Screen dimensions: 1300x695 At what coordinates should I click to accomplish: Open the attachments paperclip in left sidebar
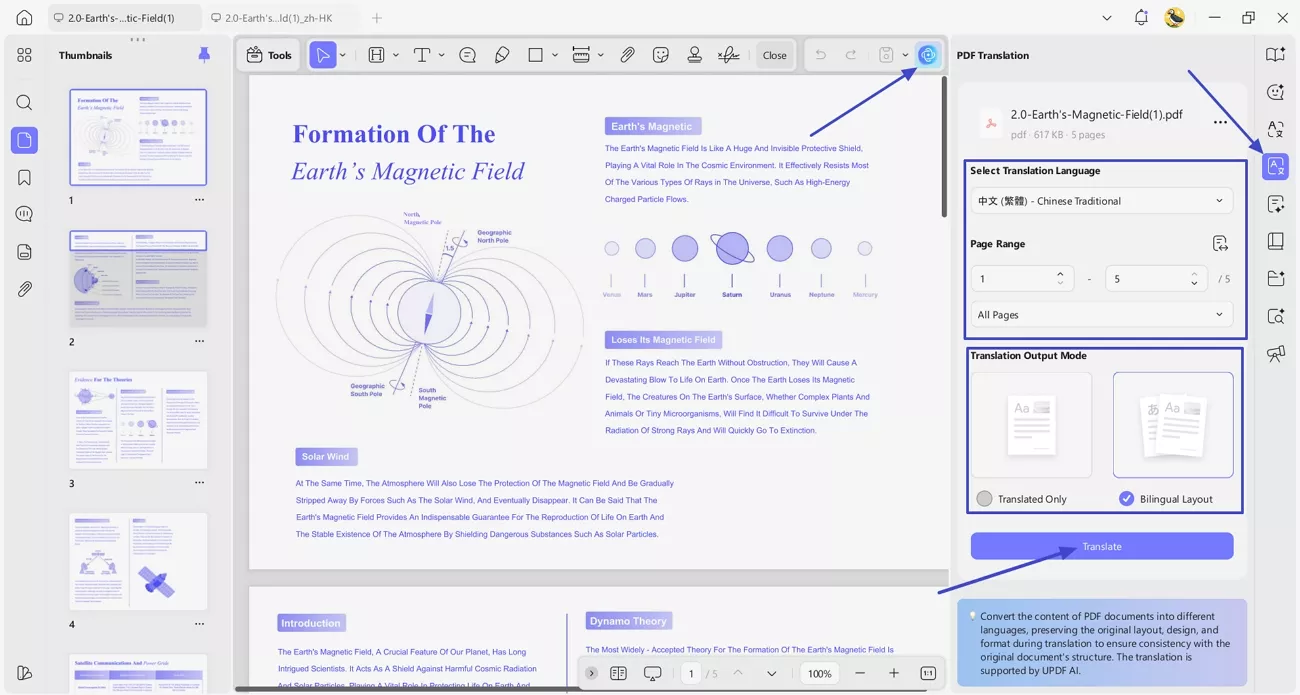[x=24, y=289]
